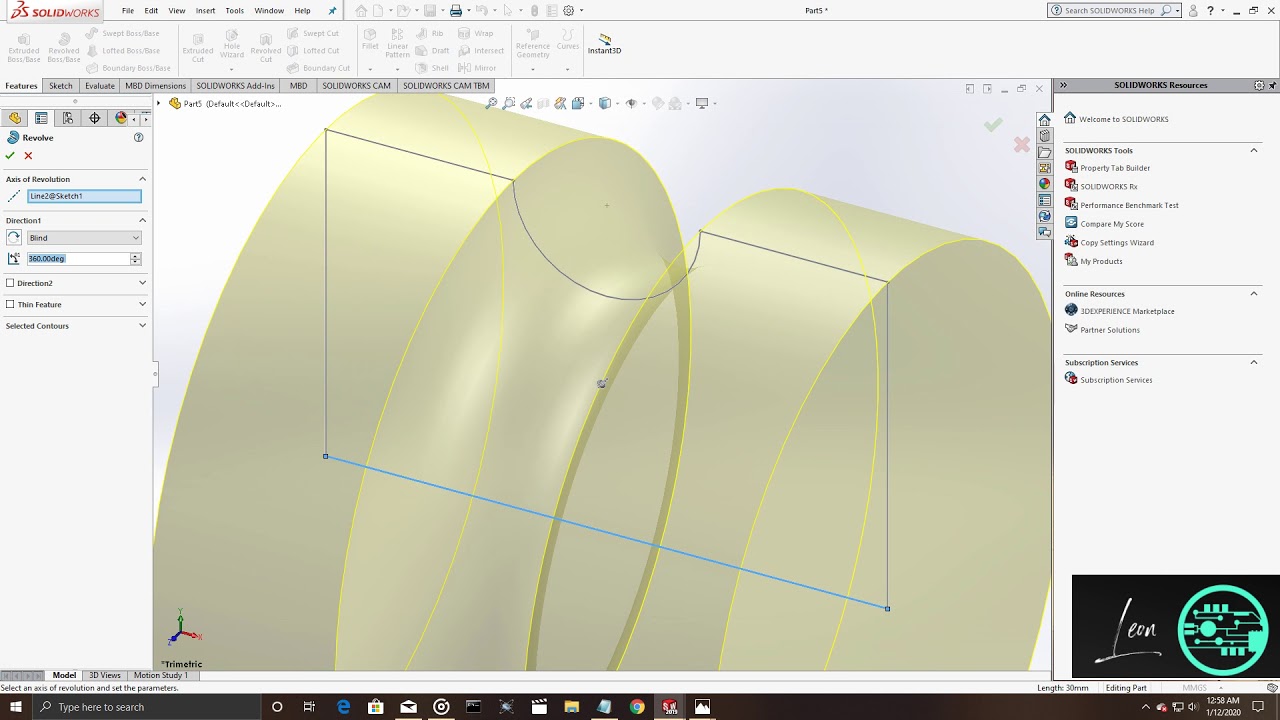
Task: Accept the Revolve with the green checkmark
Action: [x=10, y=155]
